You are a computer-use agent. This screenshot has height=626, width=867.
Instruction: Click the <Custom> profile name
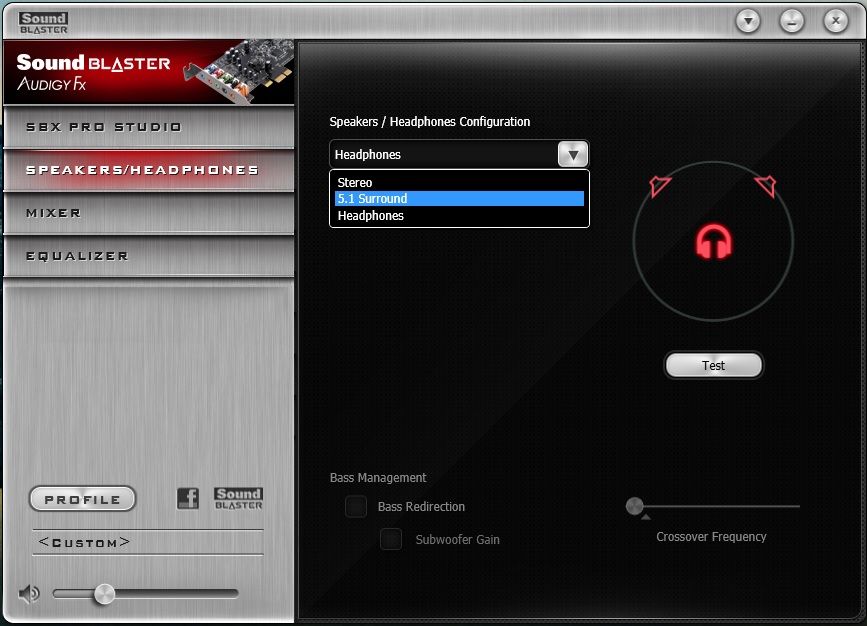pos(84,542)
